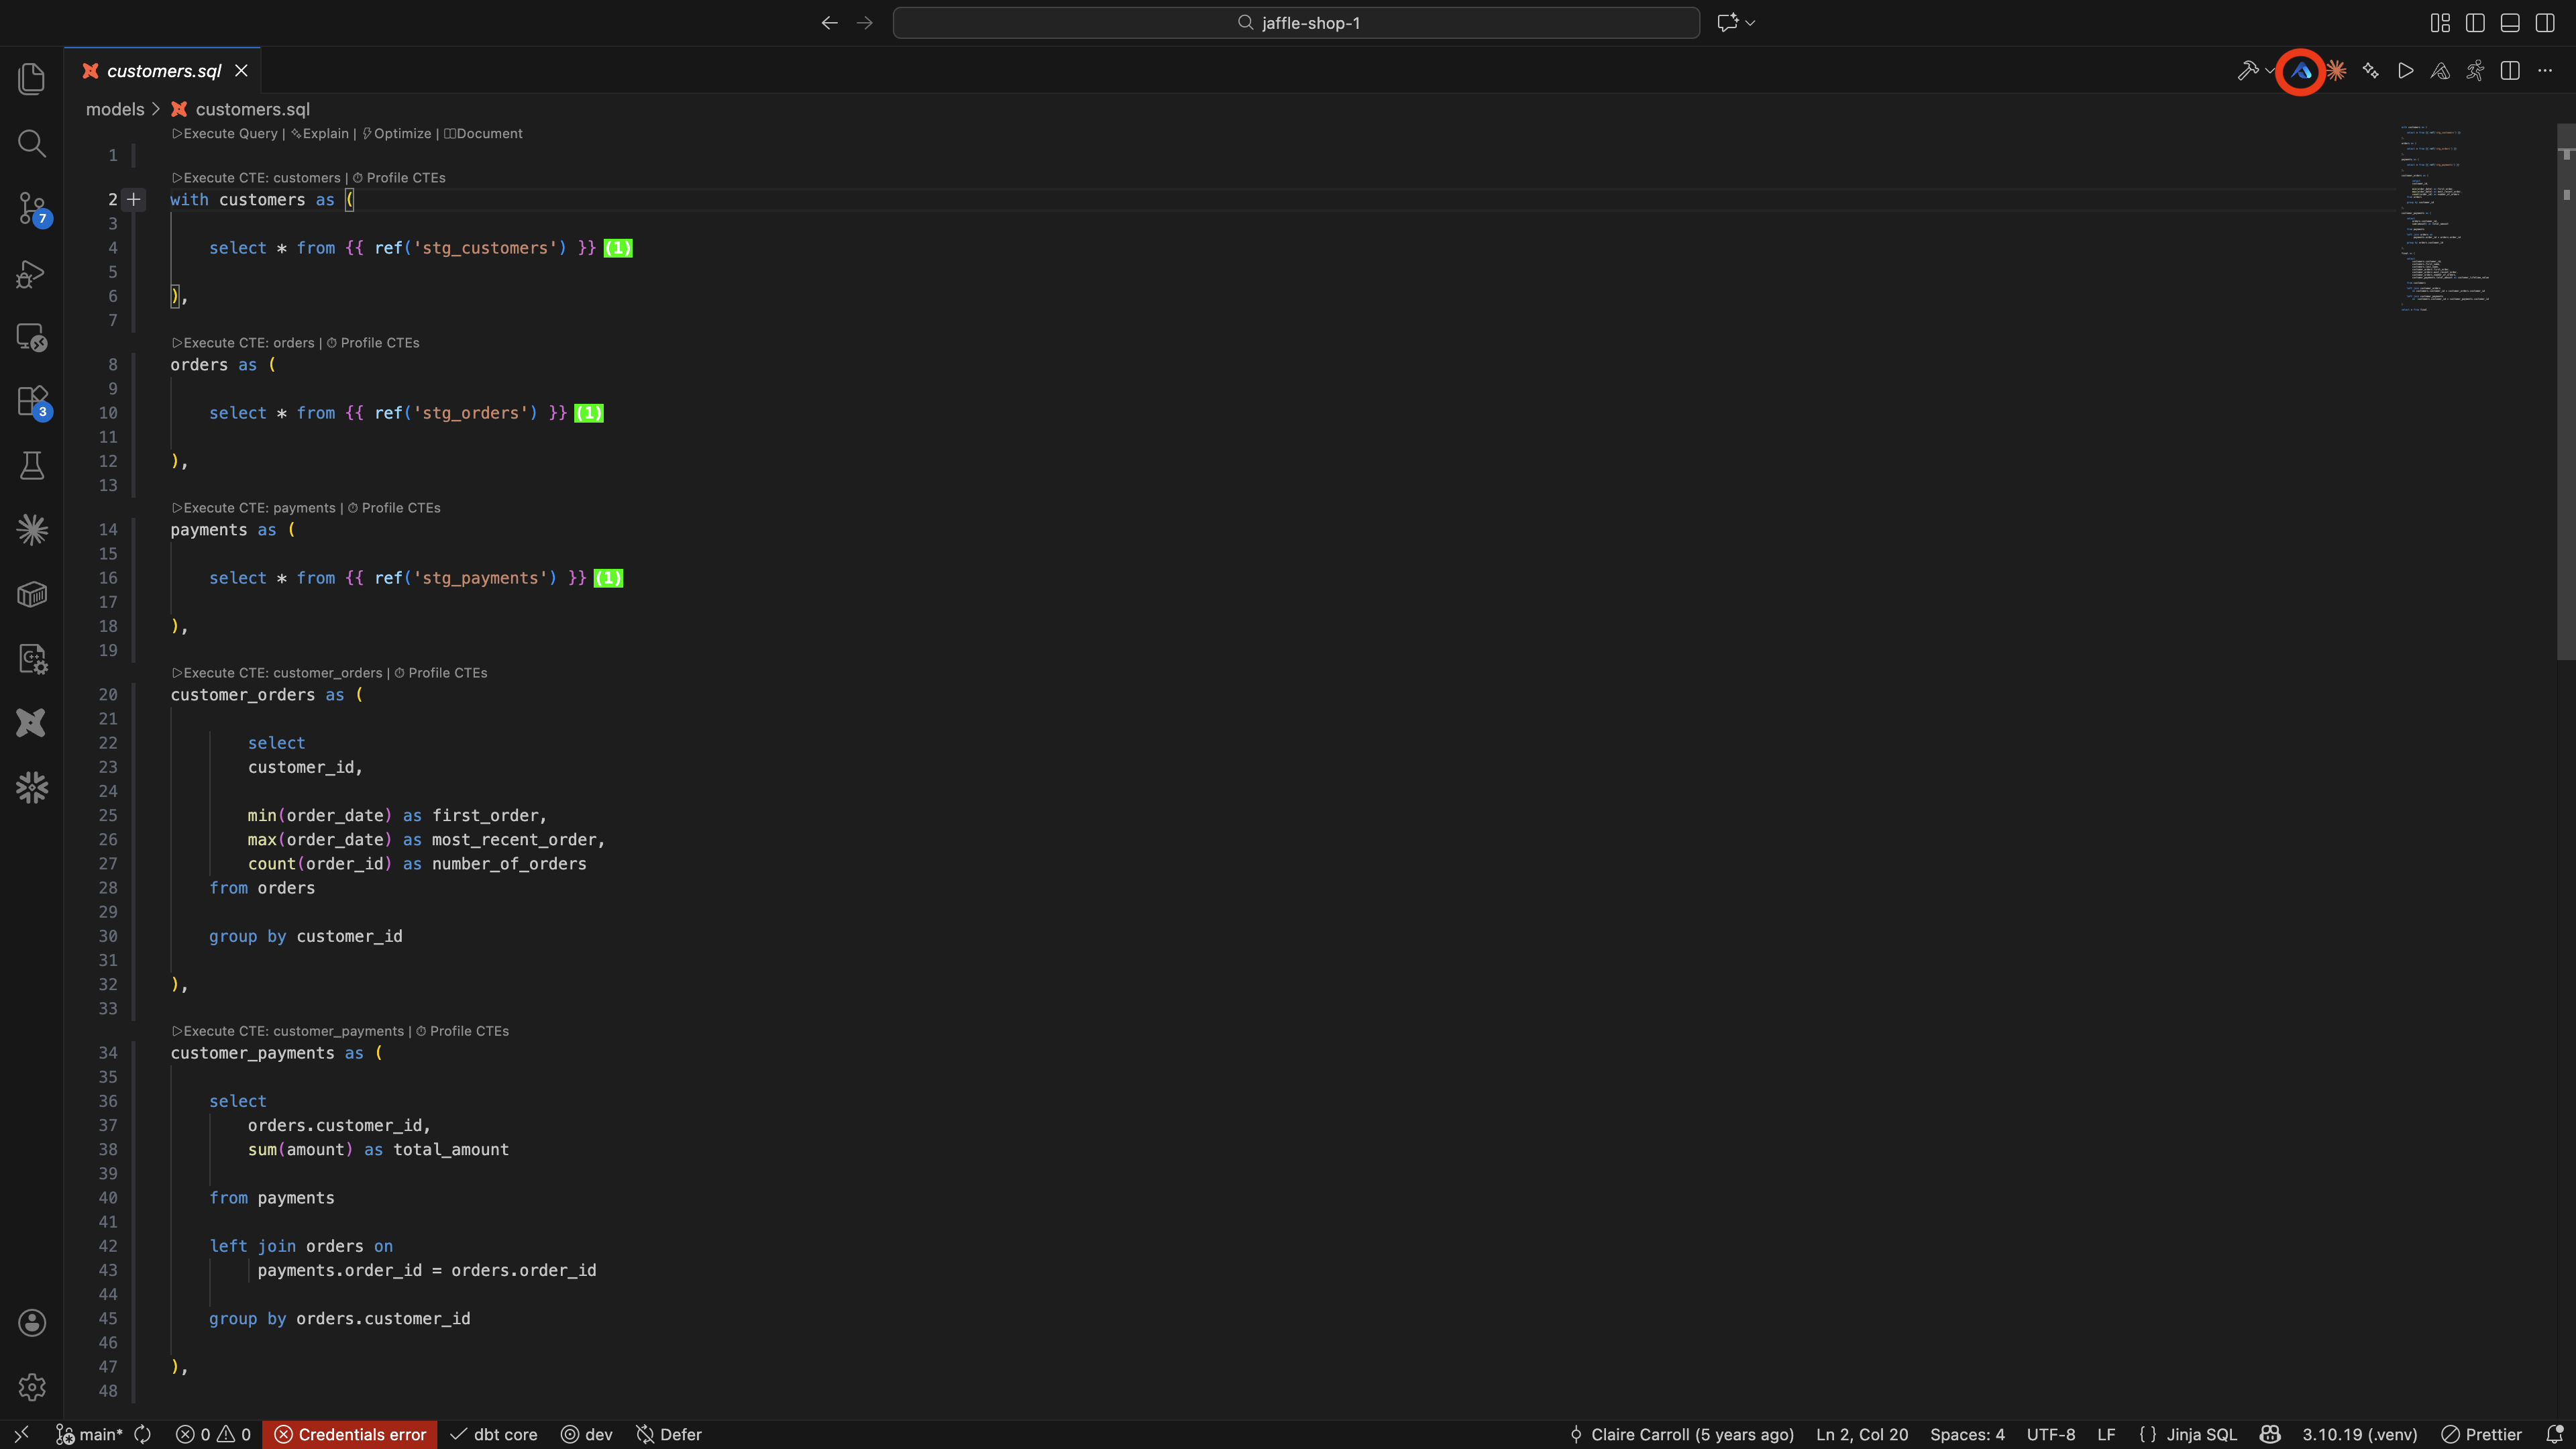Open the editor More Actions ellipsis menu
2576x1449 pixels.
(x=2545, y=71)
